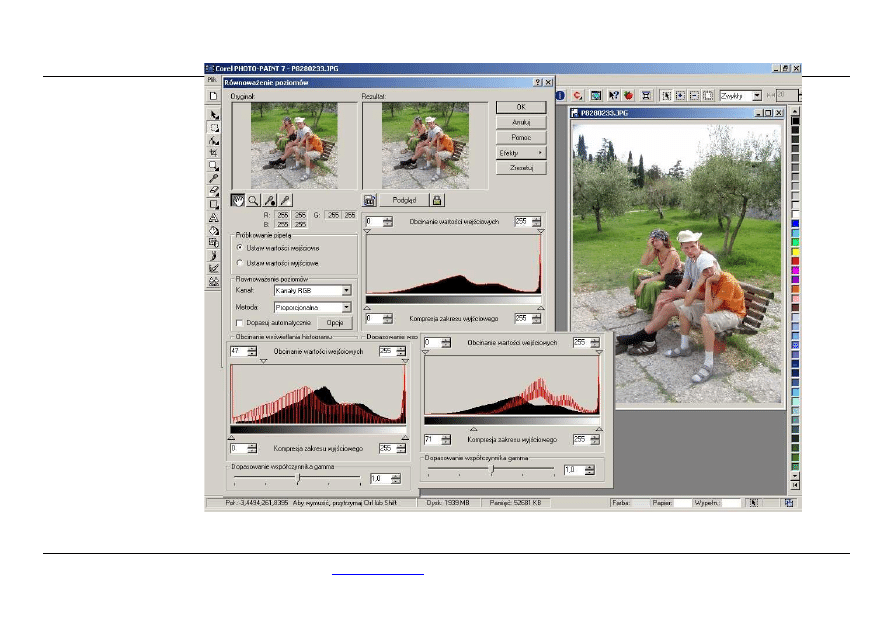The width and height of the screenshot is (893, 629).
Task: Select the Crop tool in left toolbox
Action: (x=213, y=153)
